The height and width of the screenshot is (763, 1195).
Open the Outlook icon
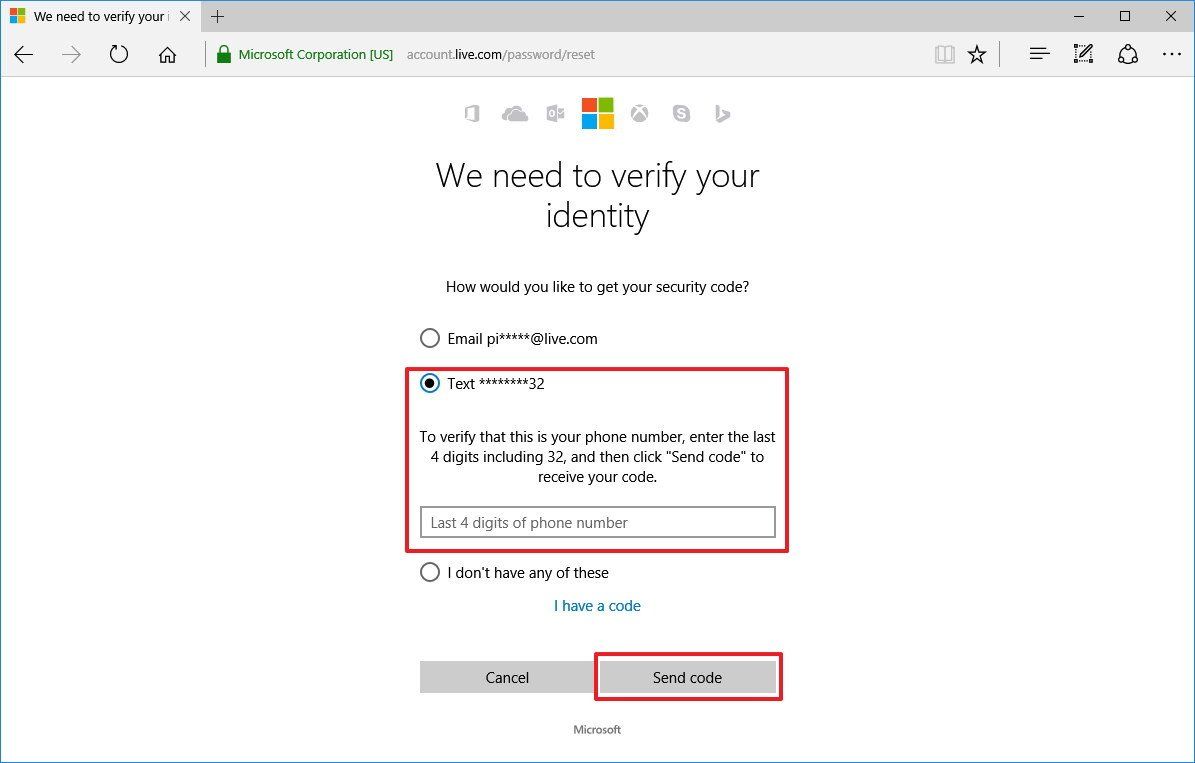coord(555,113)
